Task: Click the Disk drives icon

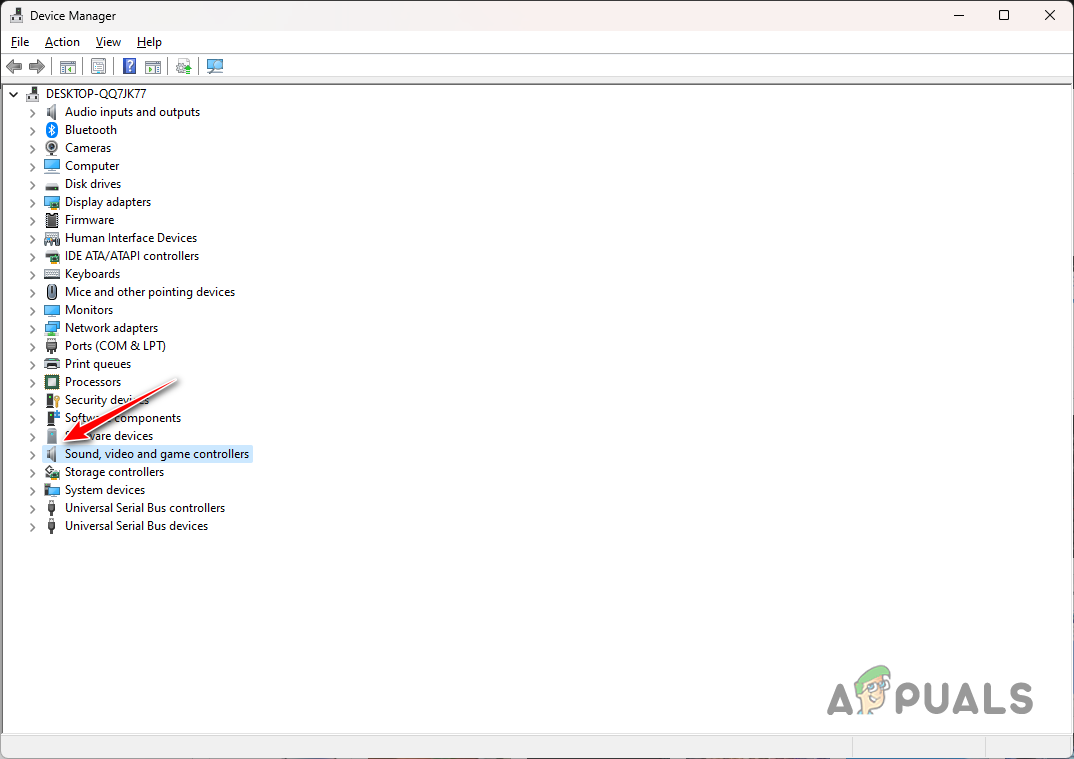Action: click(52, 184)
